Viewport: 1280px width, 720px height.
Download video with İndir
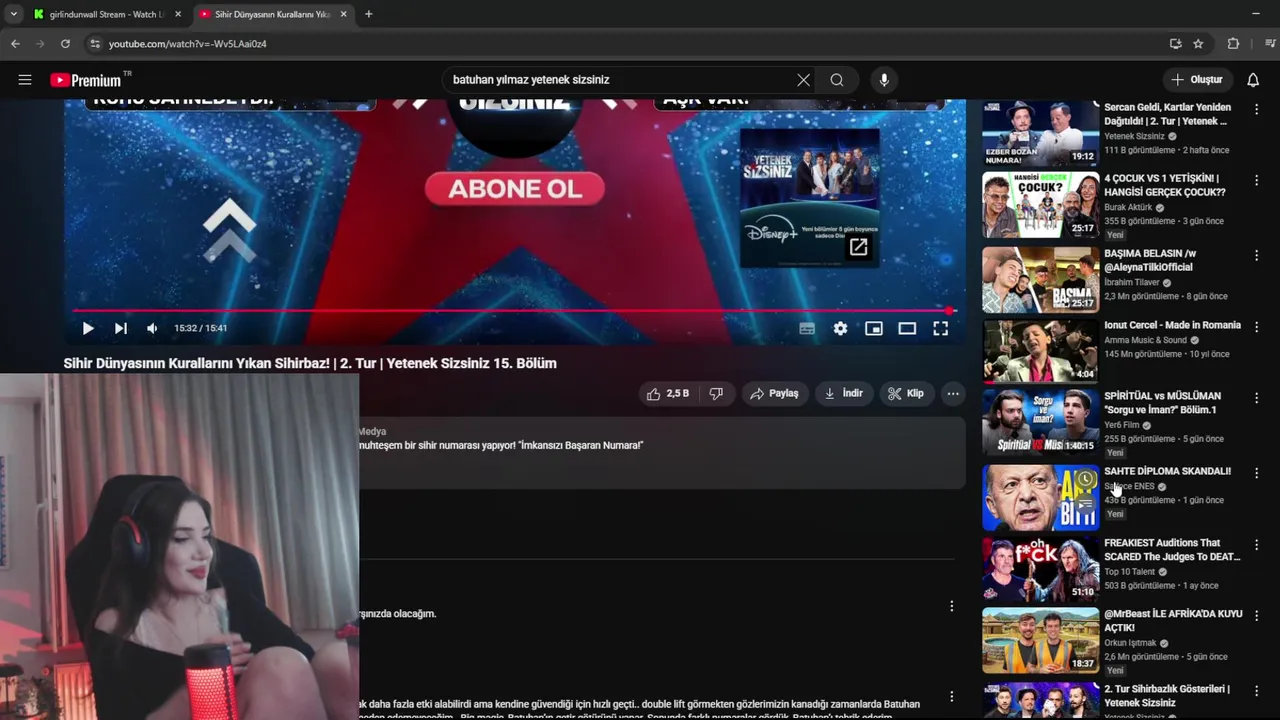(843, 394)
